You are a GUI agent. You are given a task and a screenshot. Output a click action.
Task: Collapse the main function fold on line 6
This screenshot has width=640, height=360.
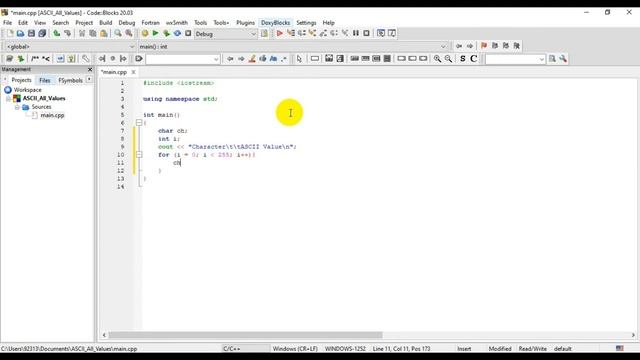tap(139, 122)
